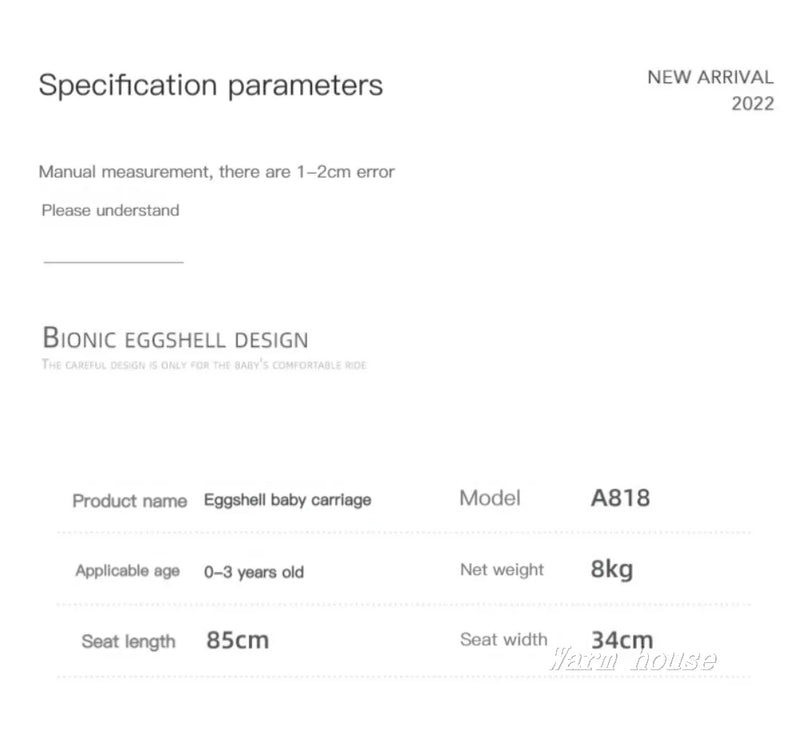Click the 'Please understand' text
The height and width of the screenshot is (735, 800).
110,210
